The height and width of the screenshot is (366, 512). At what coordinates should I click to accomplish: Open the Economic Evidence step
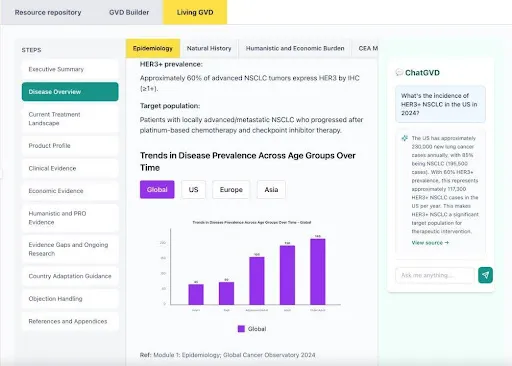tap(70, 191)
